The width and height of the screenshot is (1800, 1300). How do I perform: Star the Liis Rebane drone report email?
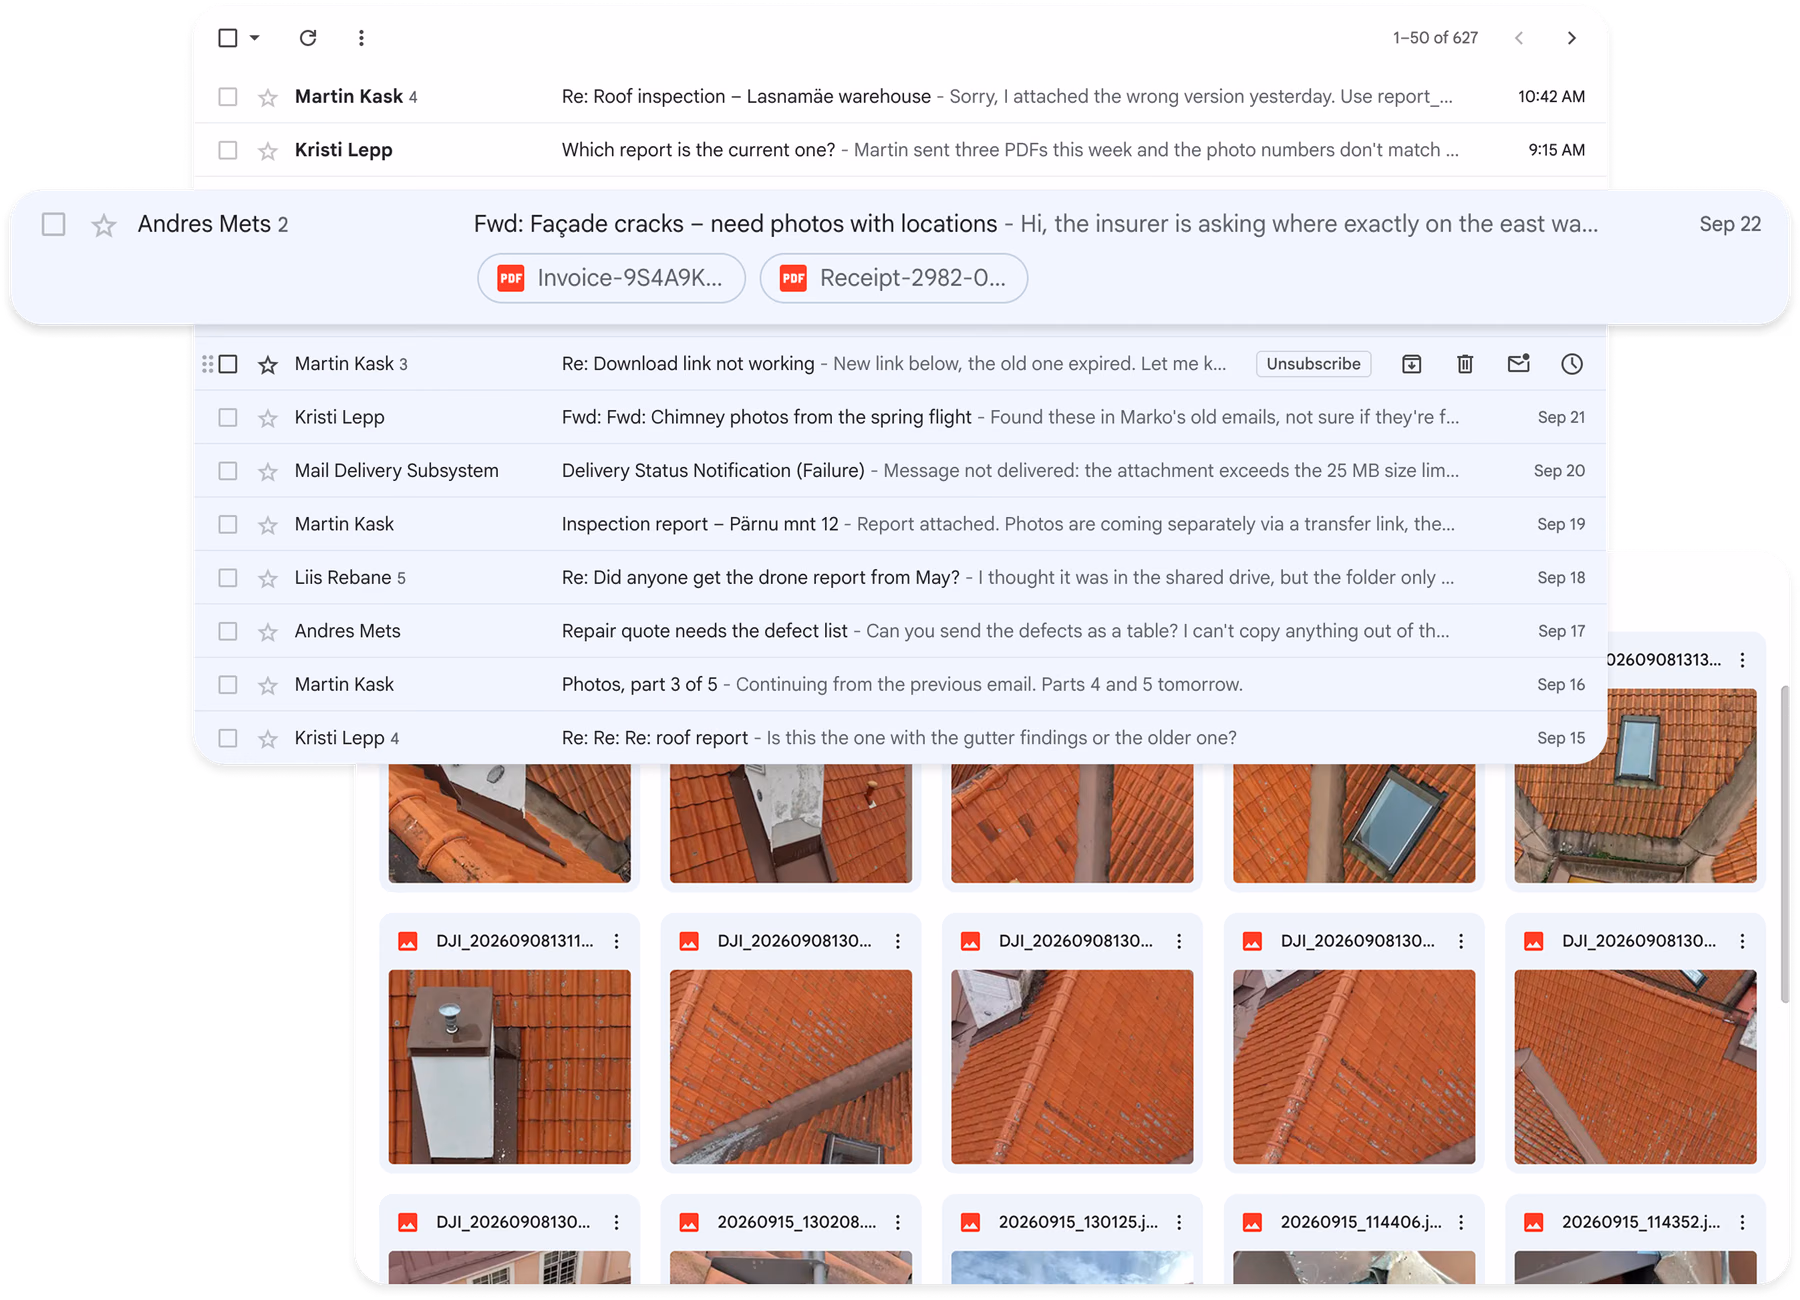(x=267, y=579)
